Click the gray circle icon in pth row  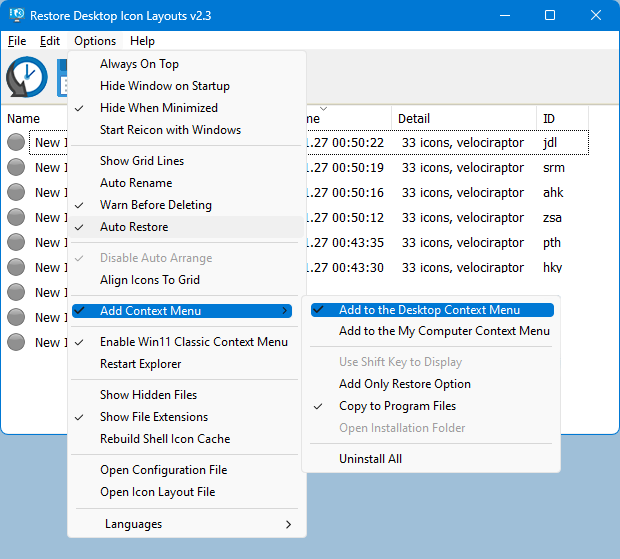point(16,242)
